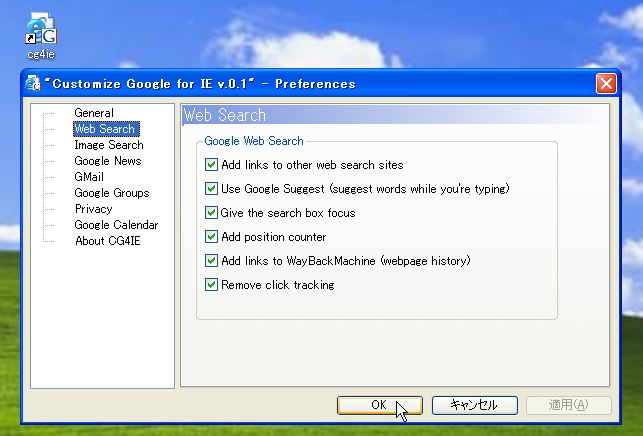The height and width of the screenshot is (436, 643).
Task: Click the Google Web Search group label
Action: [254, 141]
